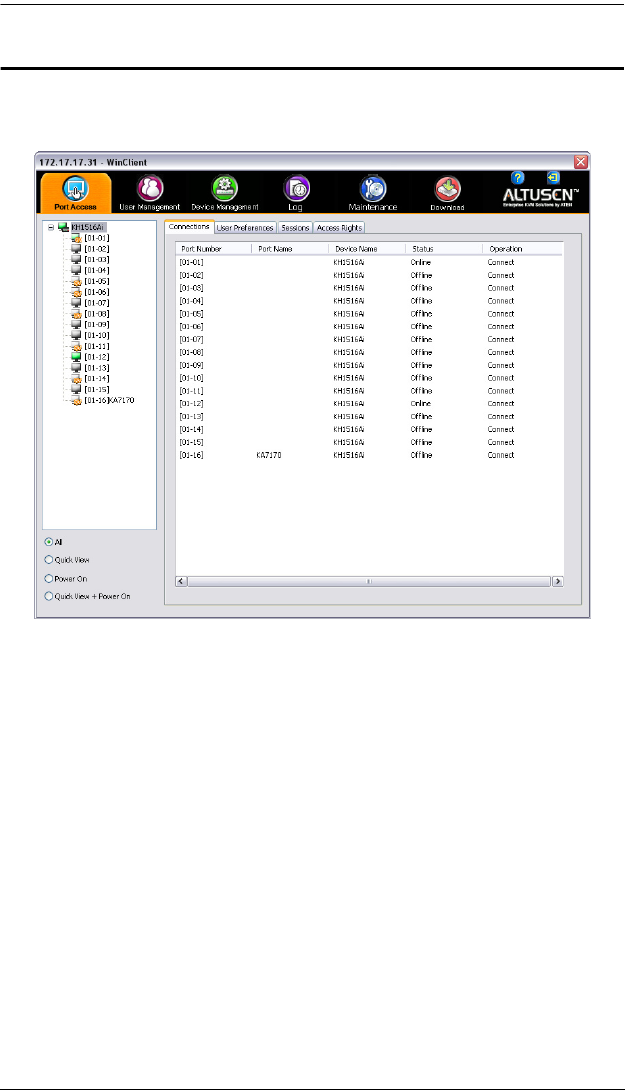This screenshot has width=625, height=1090.
Task: Click the horizontal scrollbar thumb
Action: tap(369, 581)
